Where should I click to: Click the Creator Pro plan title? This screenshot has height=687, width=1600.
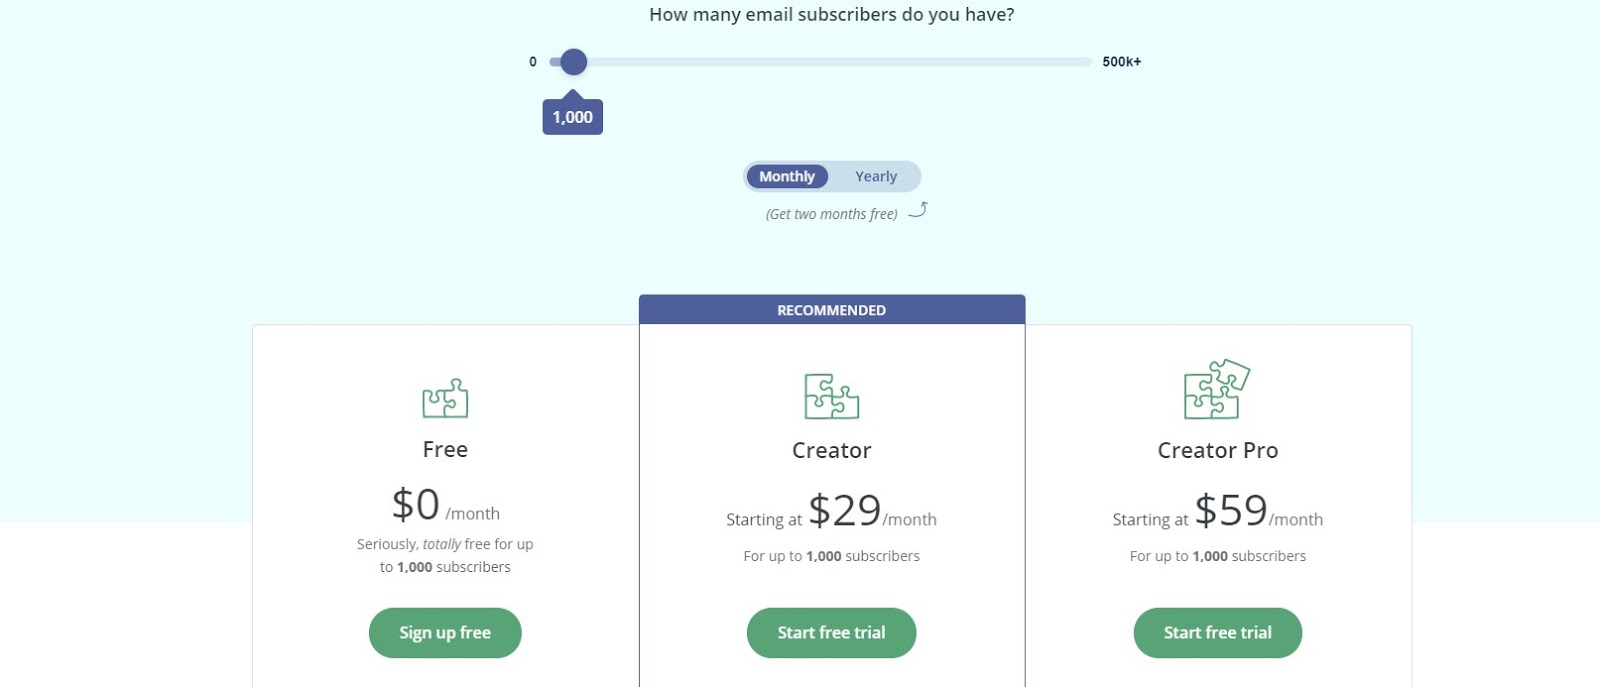[x=1216, y=450]
